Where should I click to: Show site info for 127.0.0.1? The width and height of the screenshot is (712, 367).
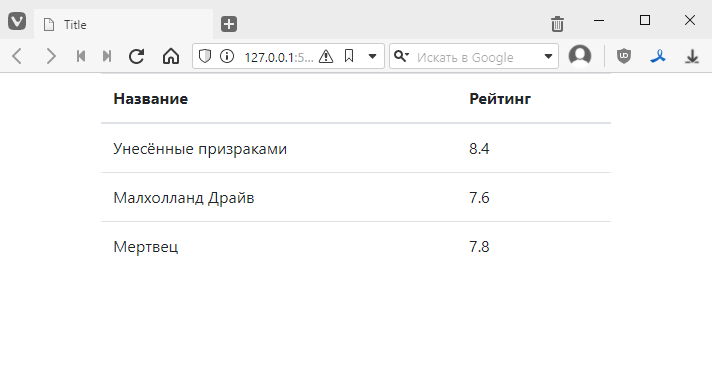227,56
